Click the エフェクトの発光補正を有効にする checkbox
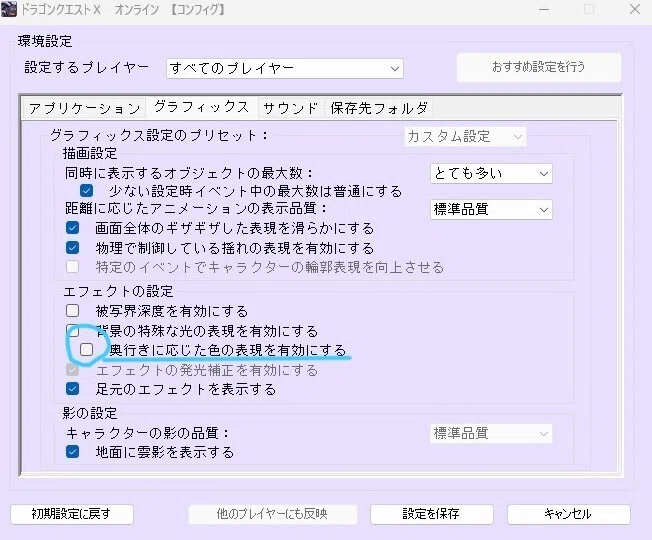The width and height of the screenshot is (652, 540). [72, 370]
